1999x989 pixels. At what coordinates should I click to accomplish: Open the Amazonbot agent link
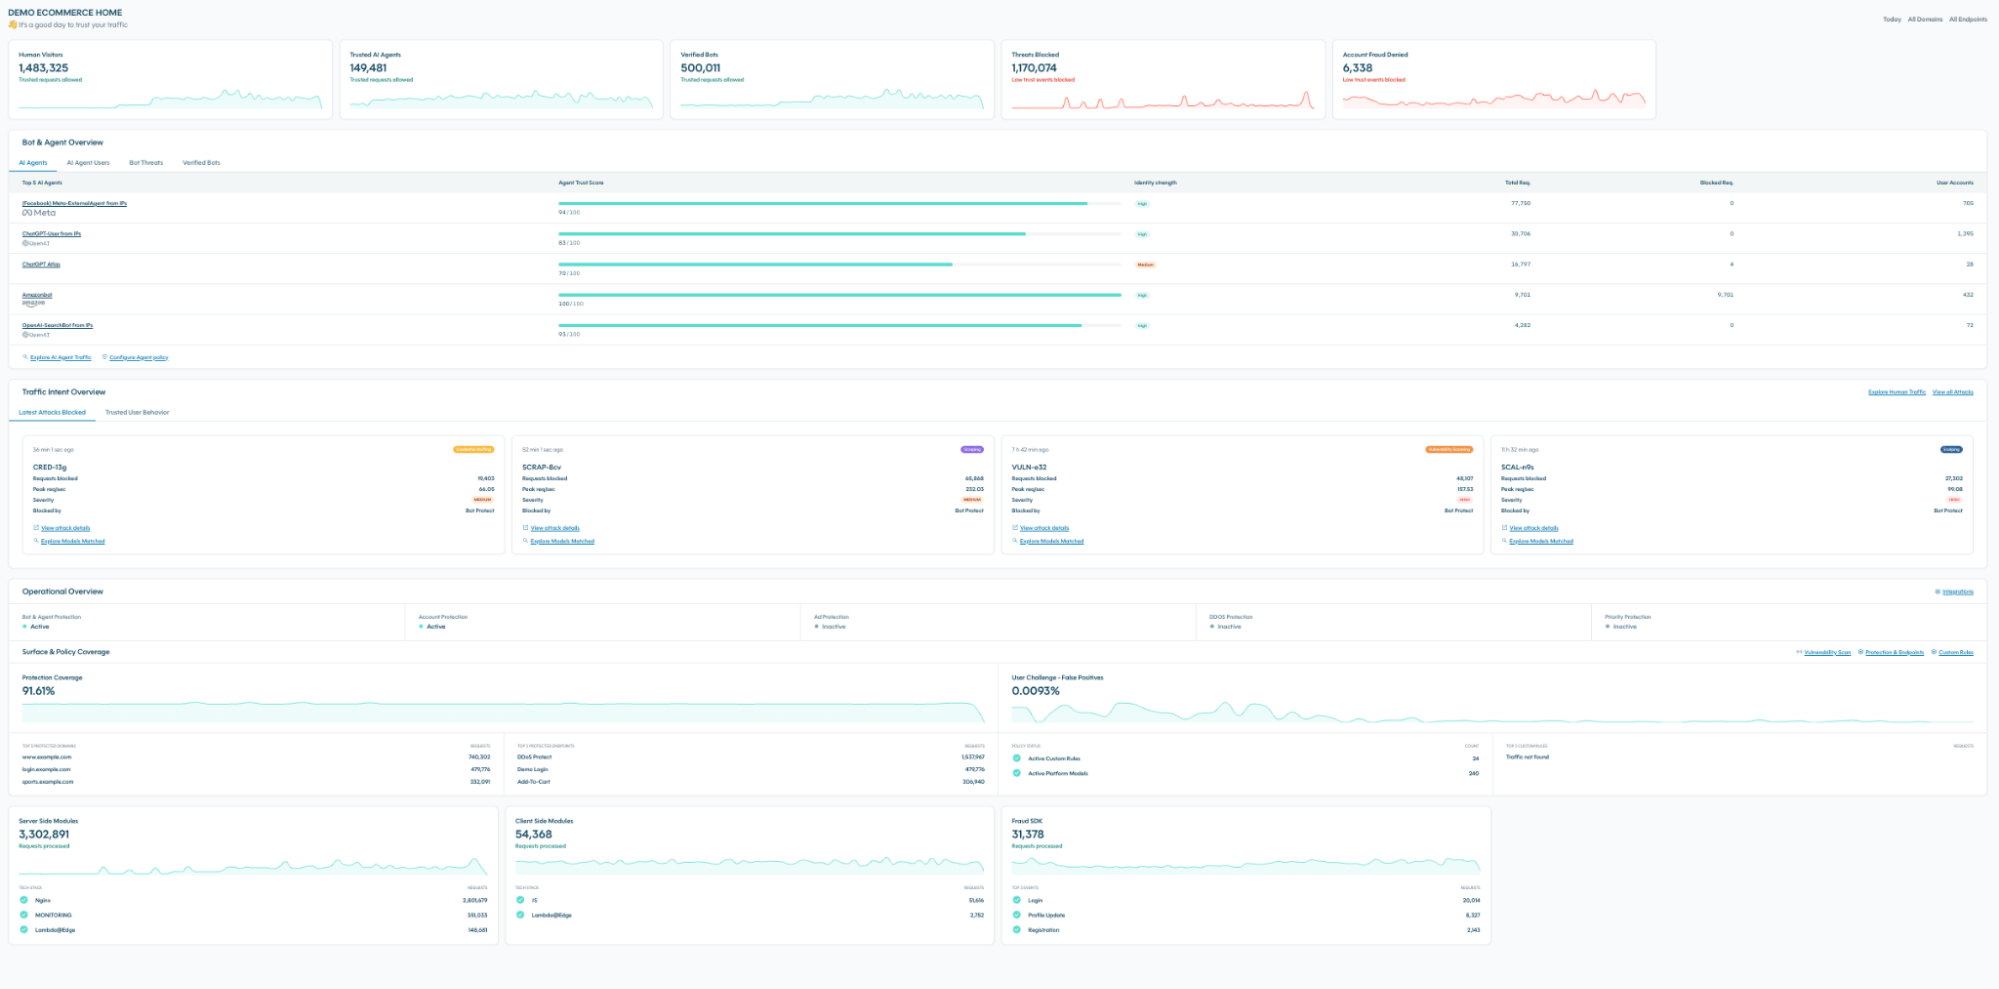[x=37, y=295]
